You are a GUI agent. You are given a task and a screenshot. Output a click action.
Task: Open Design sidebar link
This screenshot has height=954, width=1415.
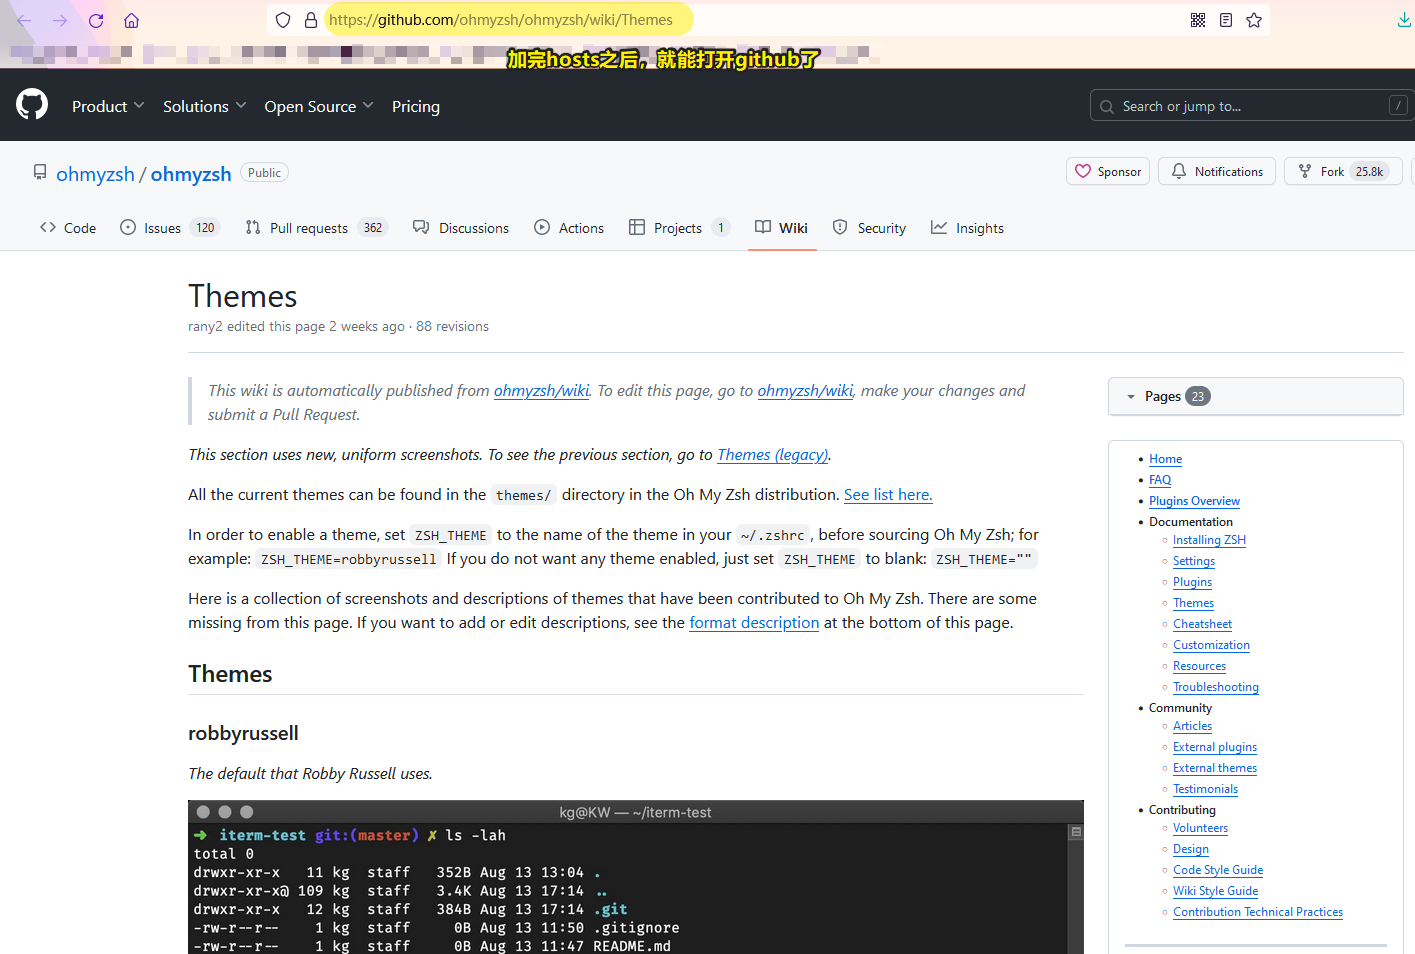pos(1190,849)
